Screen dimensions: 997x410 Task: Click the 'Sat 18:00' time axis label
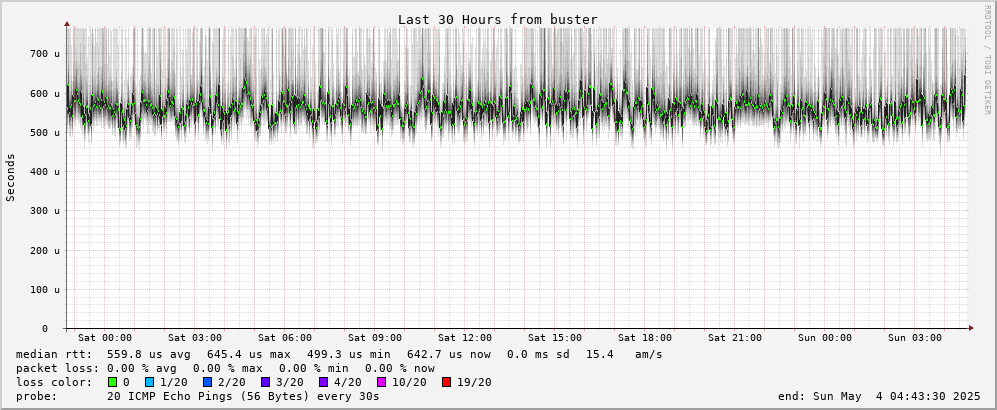pyautogui.click(x=645, y=338)
